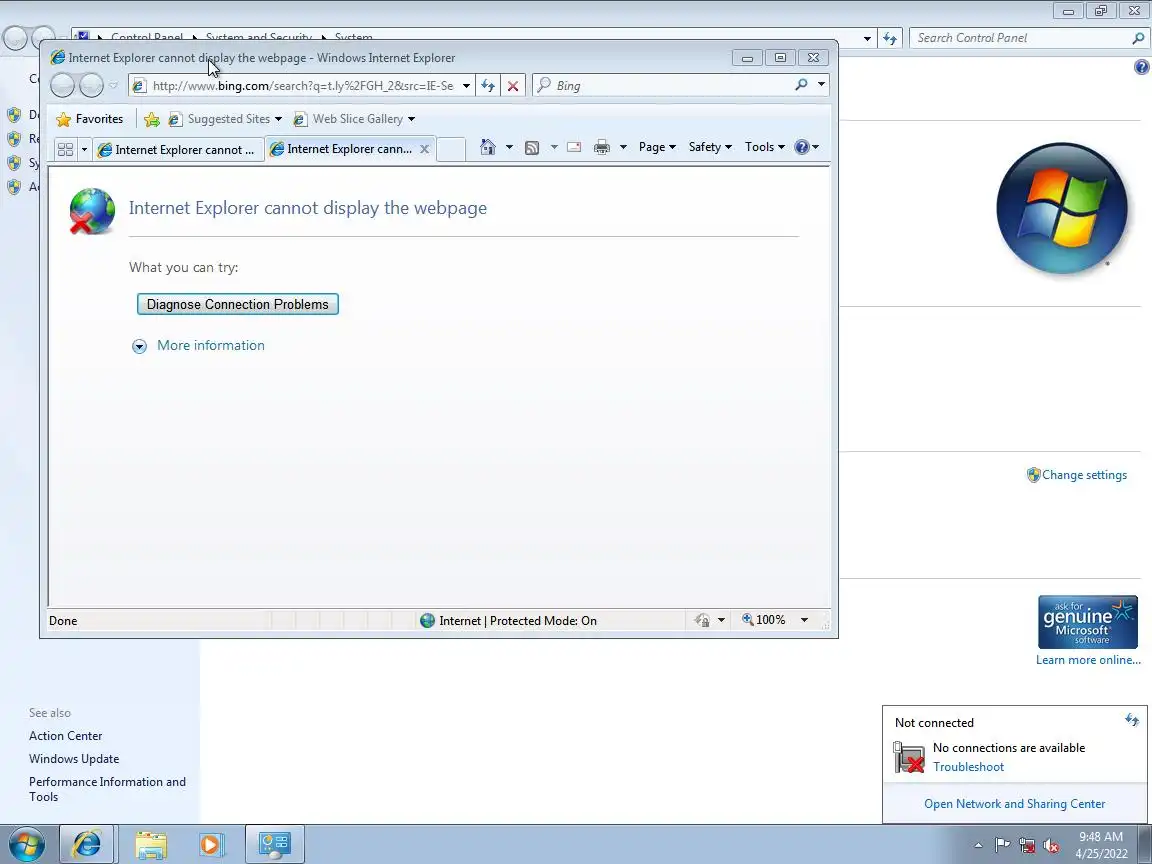This screenshot has width=1152, height=864.
Task: Open the Safety menu
Action: [710, 147]
